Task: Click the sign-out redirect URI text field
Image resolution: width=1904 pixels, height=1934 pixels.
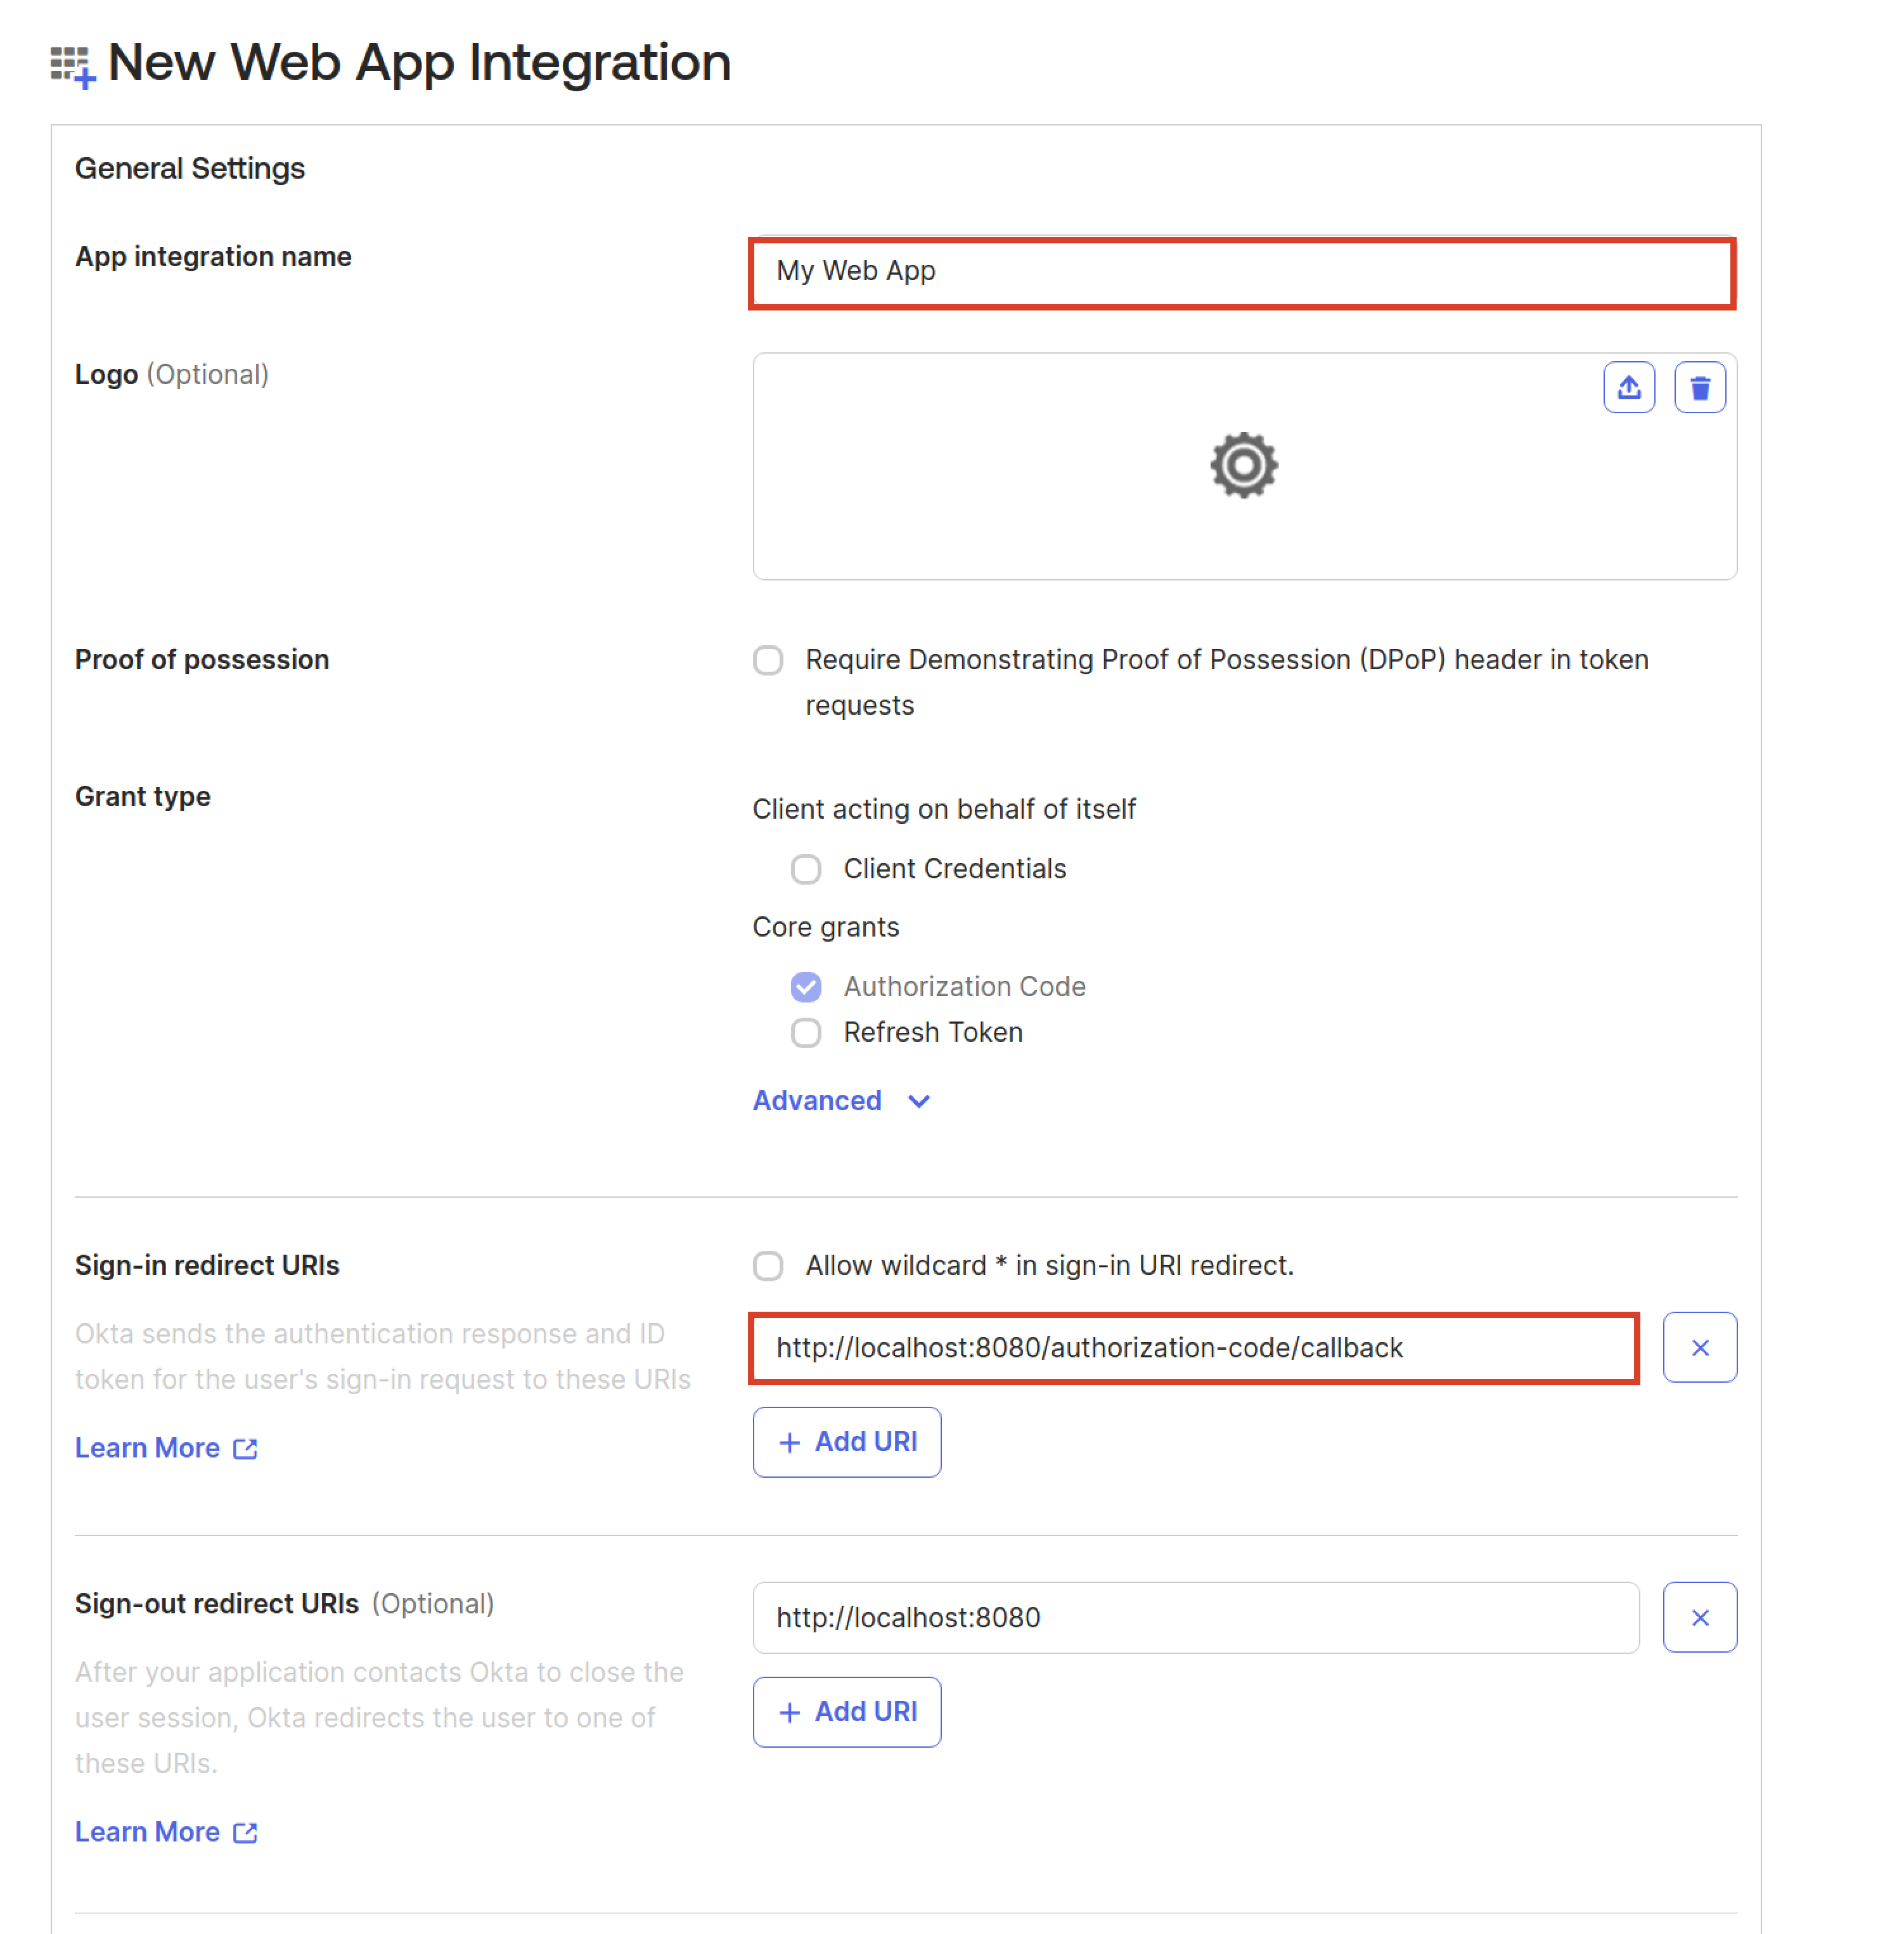Action: (x=1195, y=1617)
